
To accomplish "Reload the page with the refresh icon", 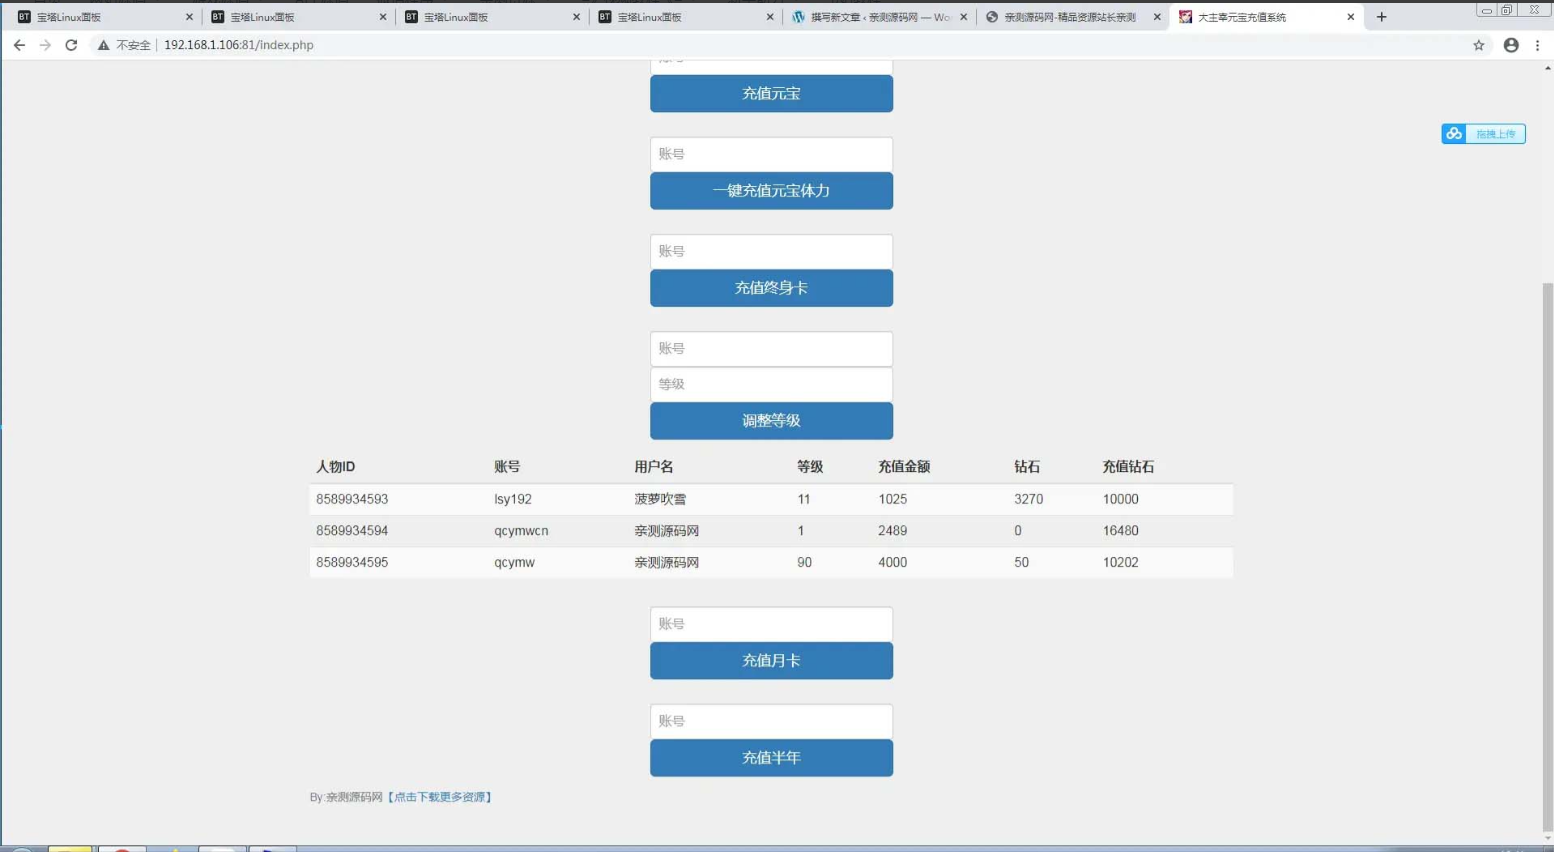I will click(71, 45).
